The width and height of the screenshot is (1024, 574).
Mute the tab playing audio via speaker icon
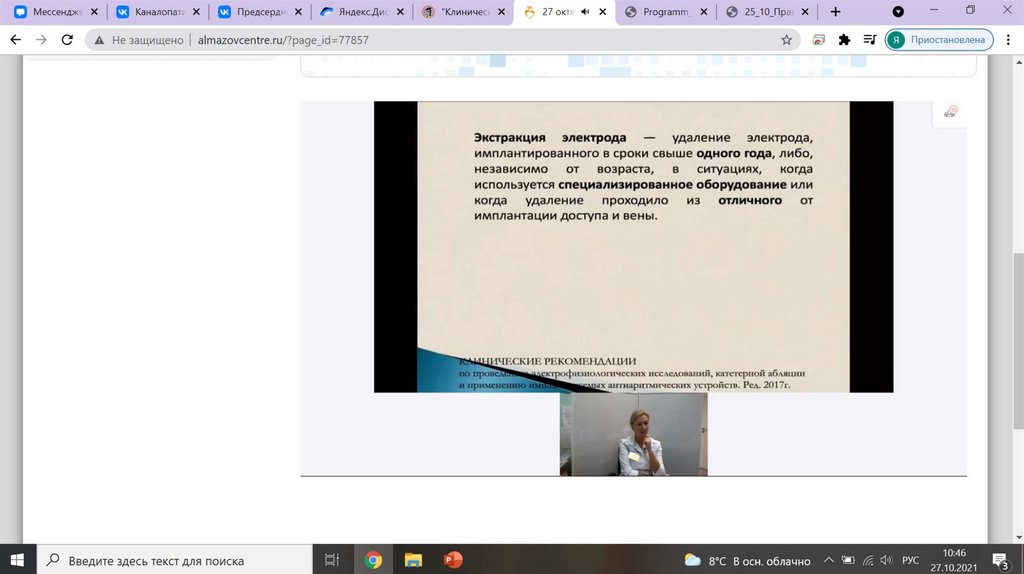coord(584,12)
